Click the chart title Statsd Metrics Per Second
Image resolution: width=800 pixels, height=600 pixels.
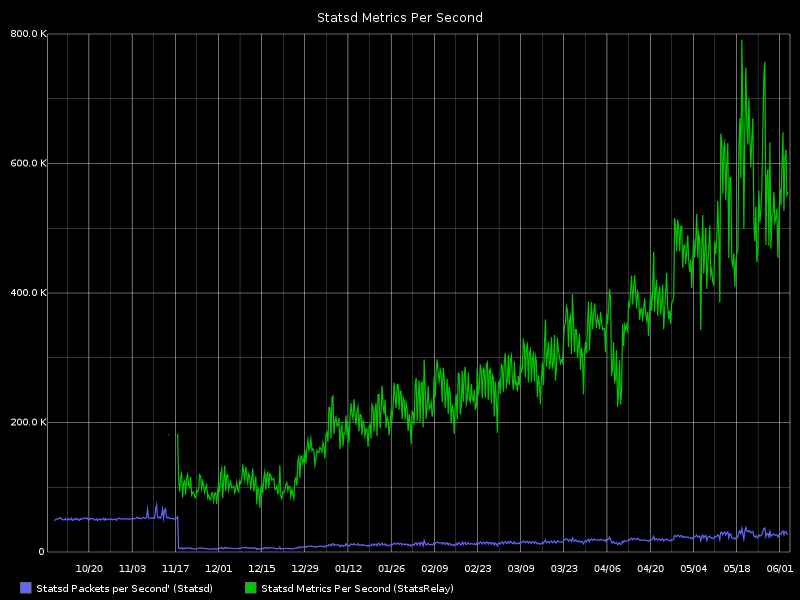pos(400,18)
